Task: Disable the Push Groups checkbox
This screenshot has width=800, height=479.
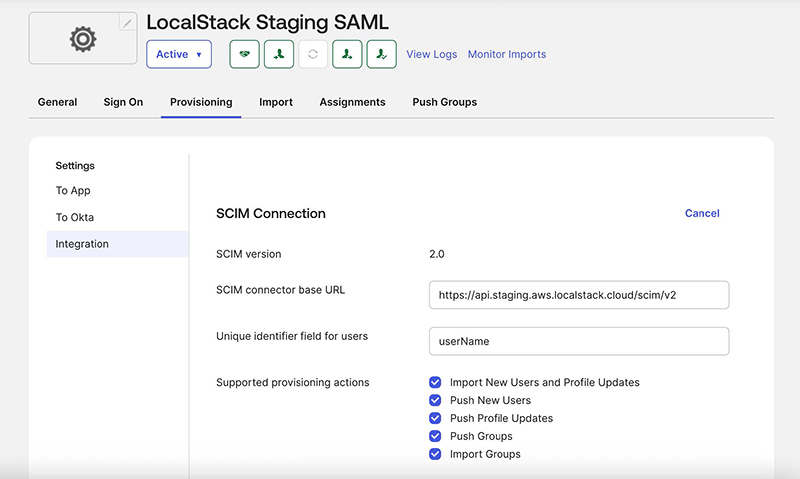Action: tap(435, 436)
